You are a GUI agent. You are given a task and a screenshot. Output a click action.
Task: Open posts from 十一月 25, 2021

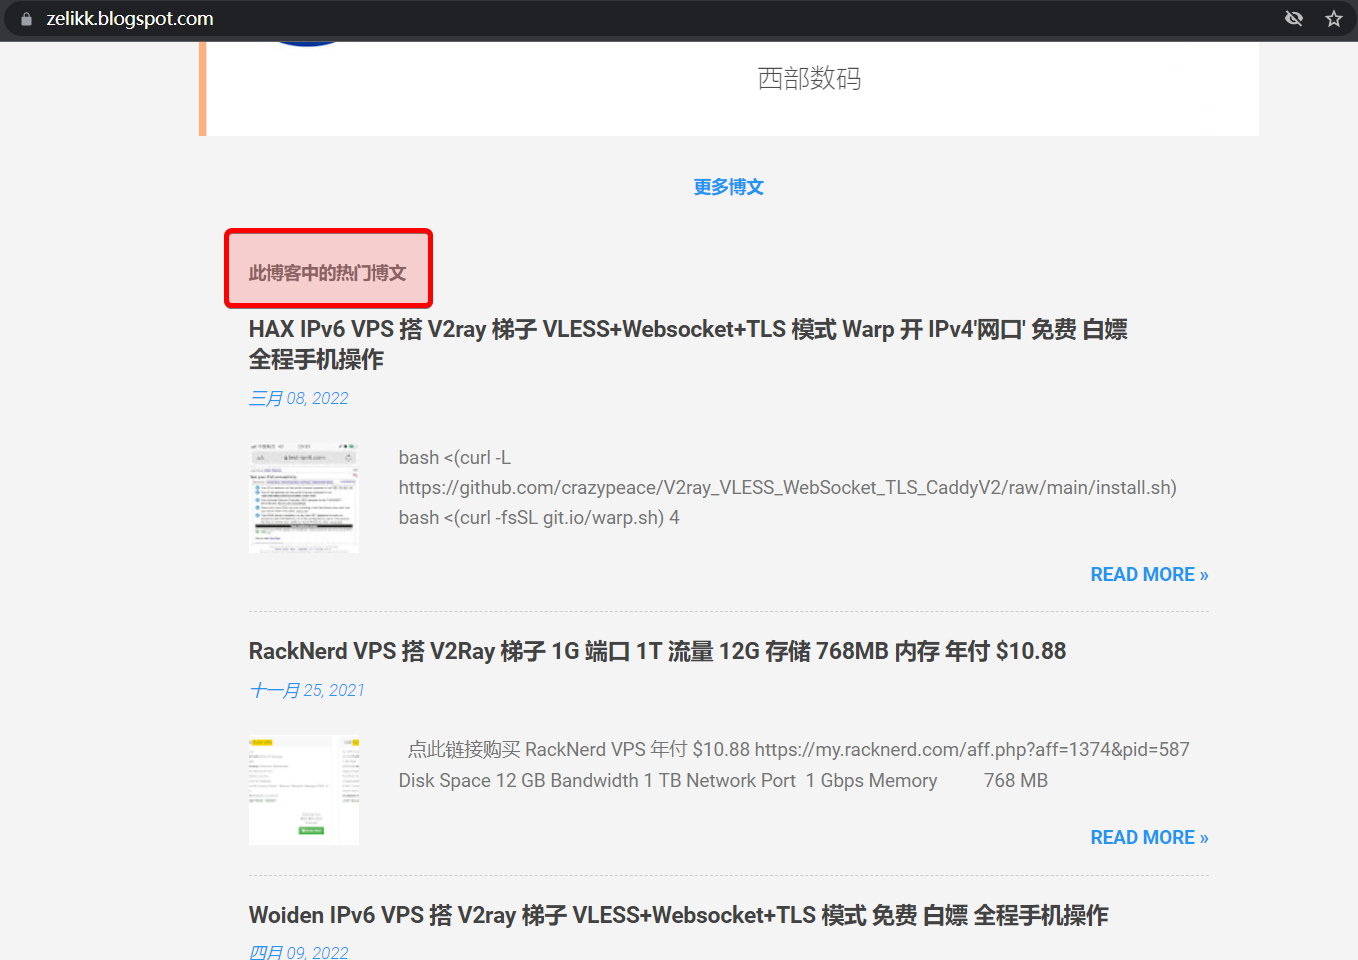point(306,689)
